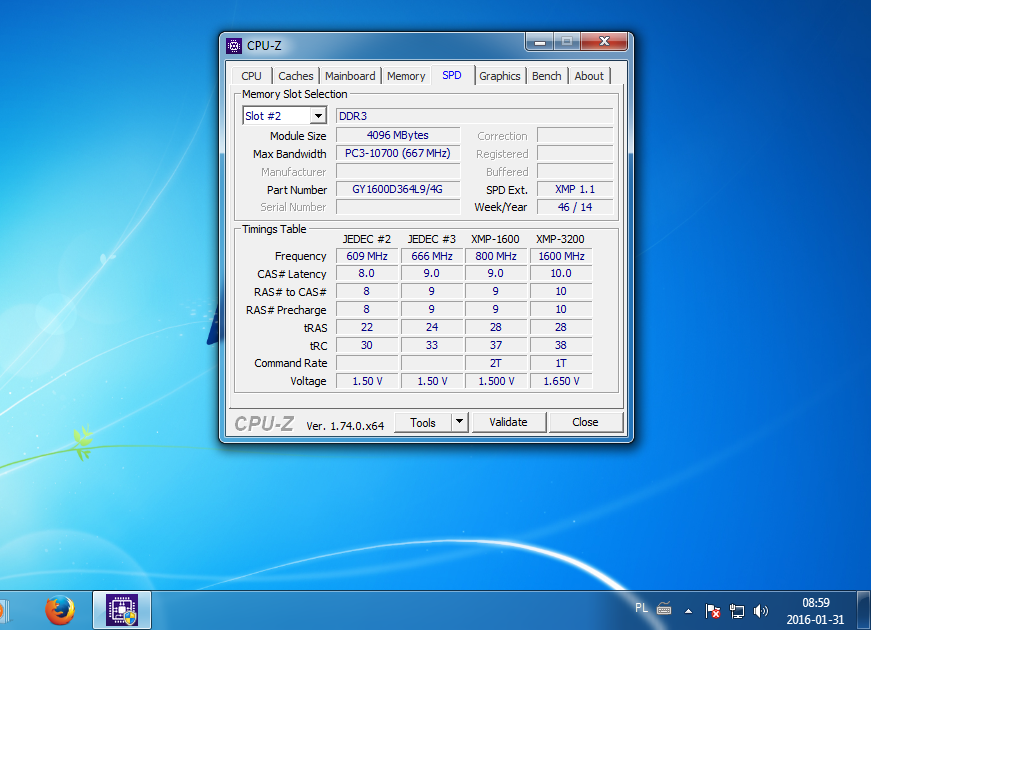This screenshot has height=768, width=1024.
Task: Open the volume speaker icon
Action: (x=760, y=611)
